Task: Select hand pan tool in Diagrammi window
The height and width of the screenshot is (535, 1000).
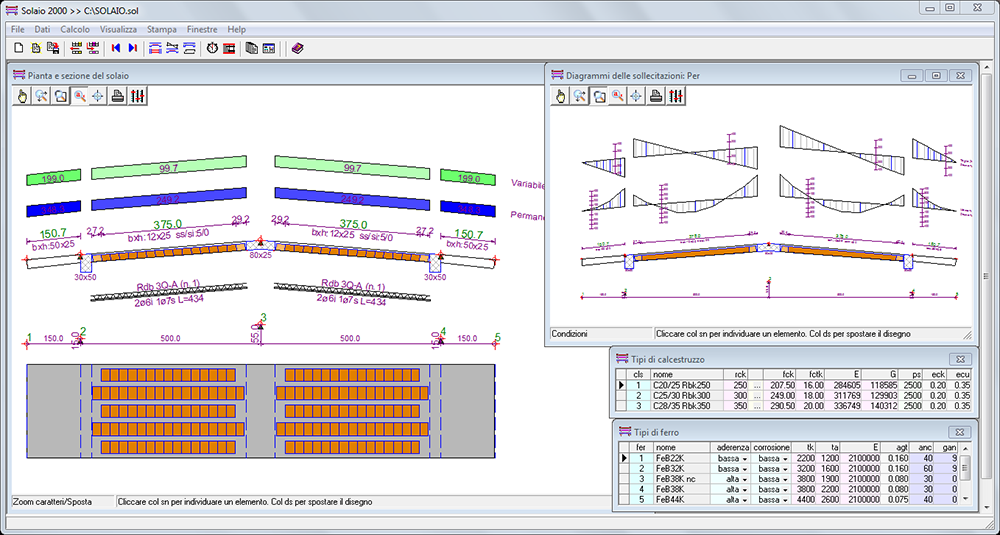Action: tap(561, 96)
